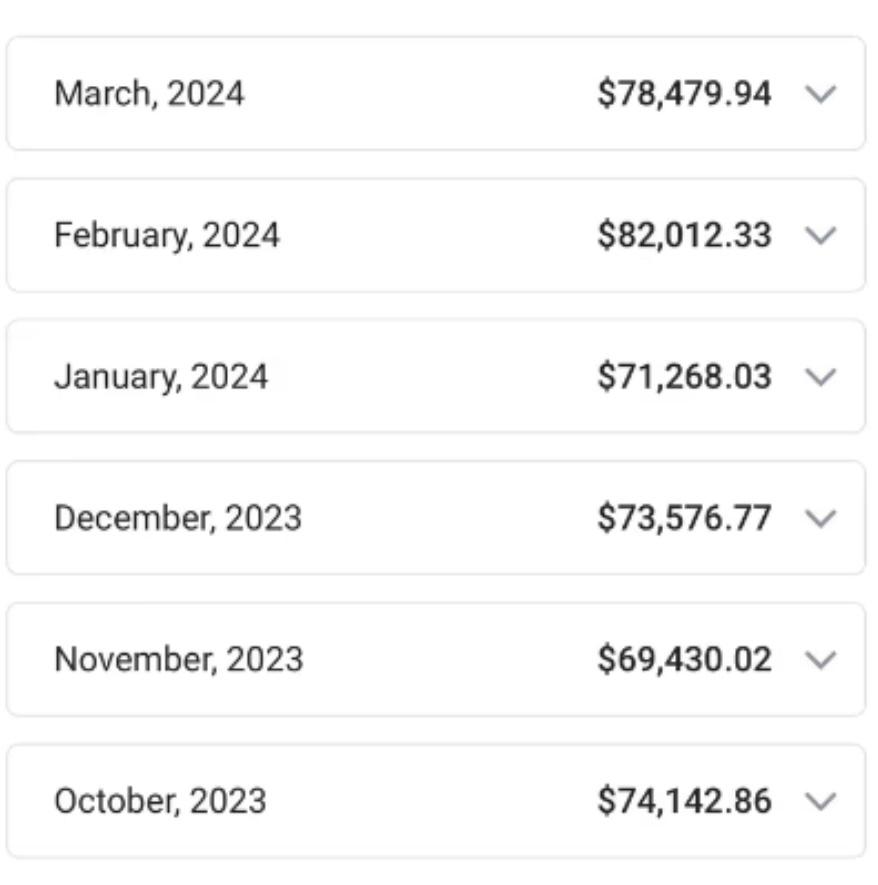The height and width of the screenshot is (885, 878).
Task: Click the "January, 2024" month label
Action: click(161, 377)
